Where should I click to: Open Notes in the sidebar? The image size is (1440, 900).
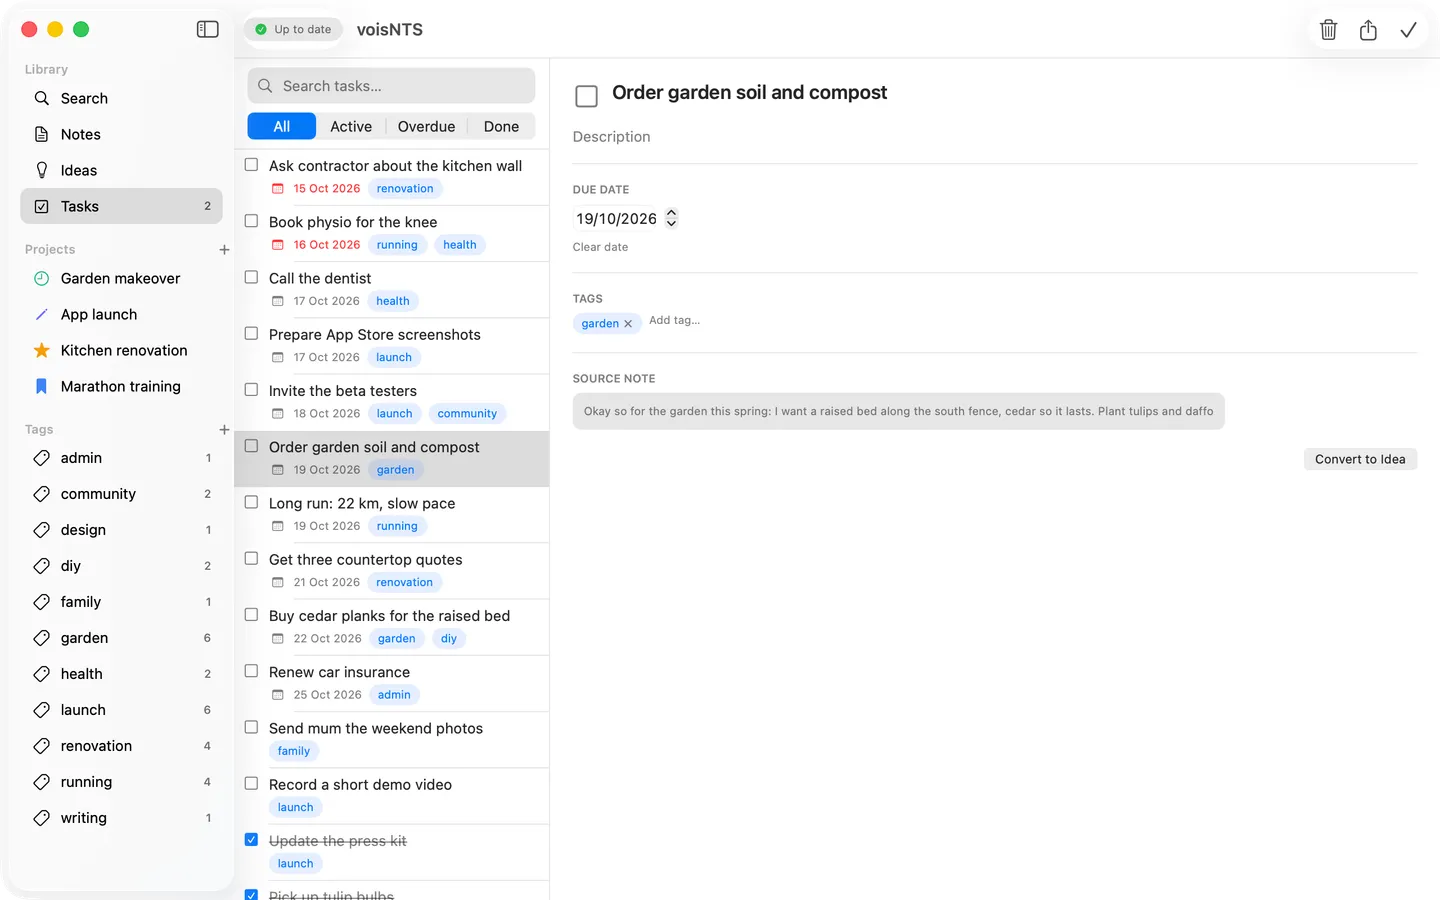click(x=121, y=134)
